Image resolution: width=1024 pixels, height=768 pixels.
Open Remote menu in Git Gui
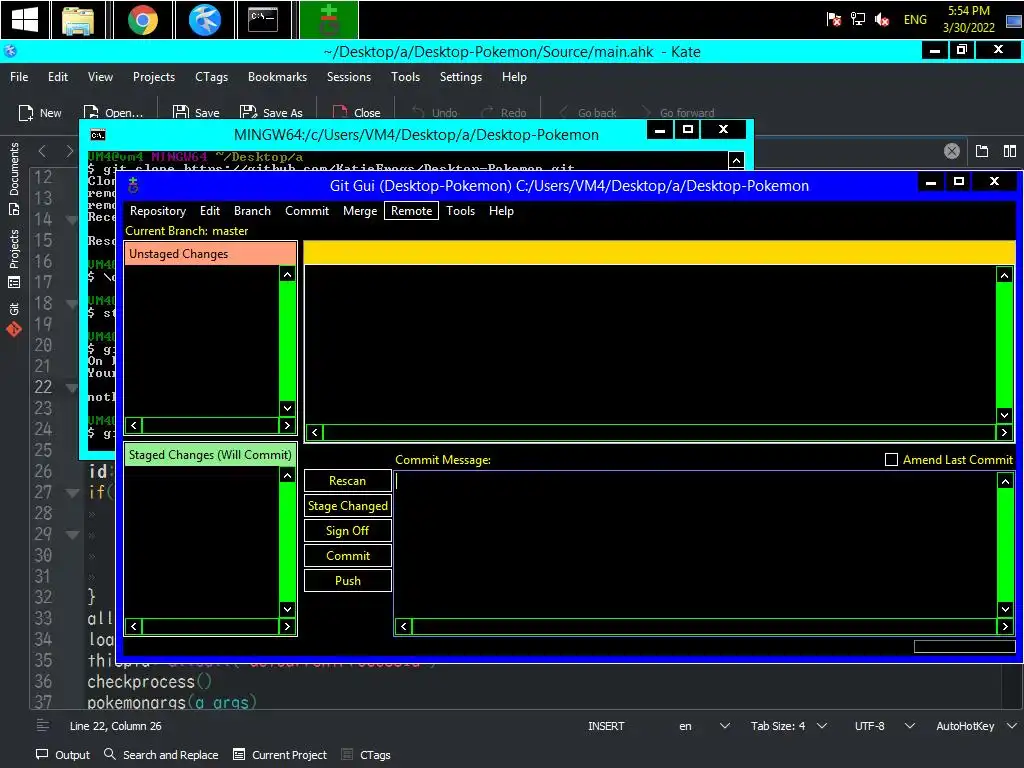click(x=411, y=211)
